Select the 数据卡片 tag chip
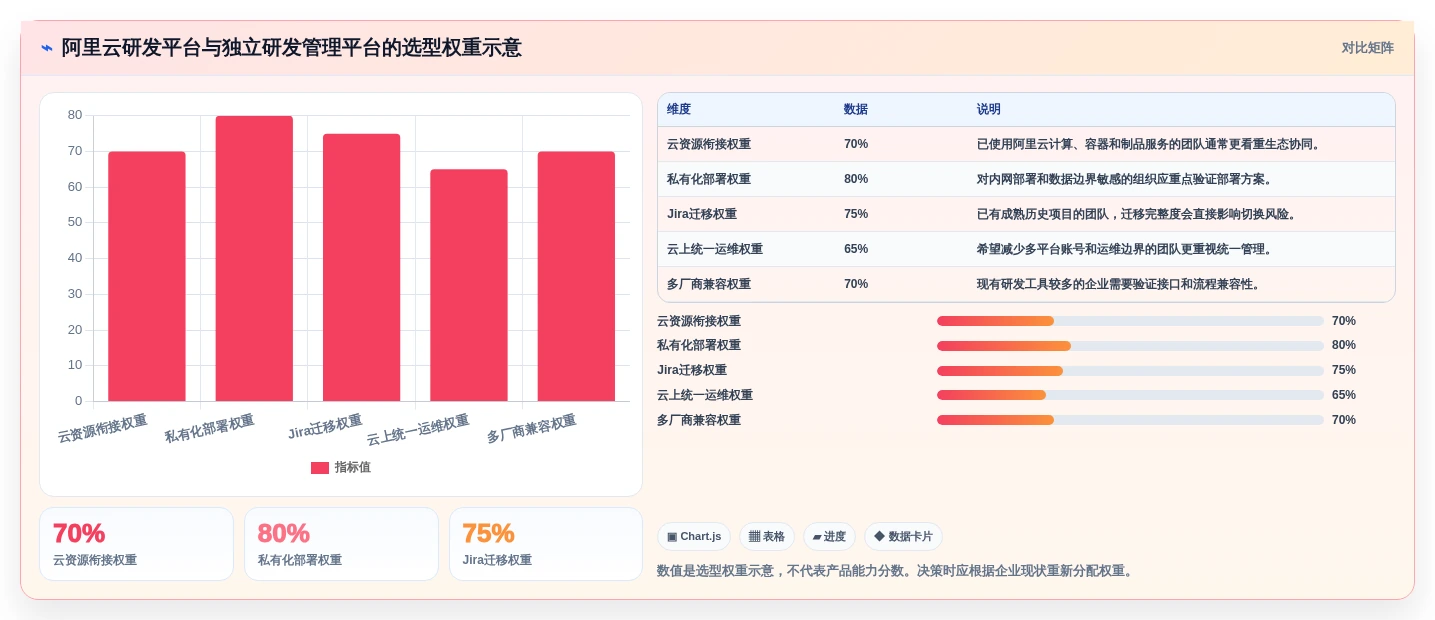 click(903, 537)
